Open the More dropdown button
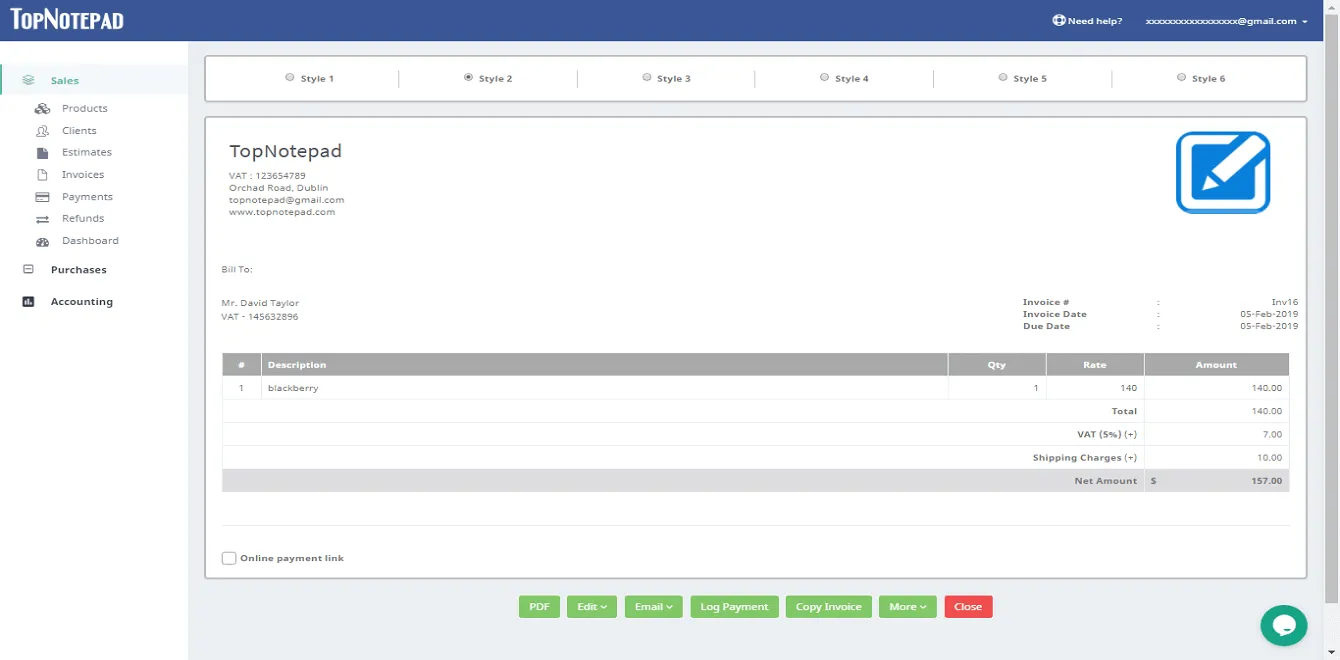1340x660 pixels. pyautogui.click(x=908, y=606)
